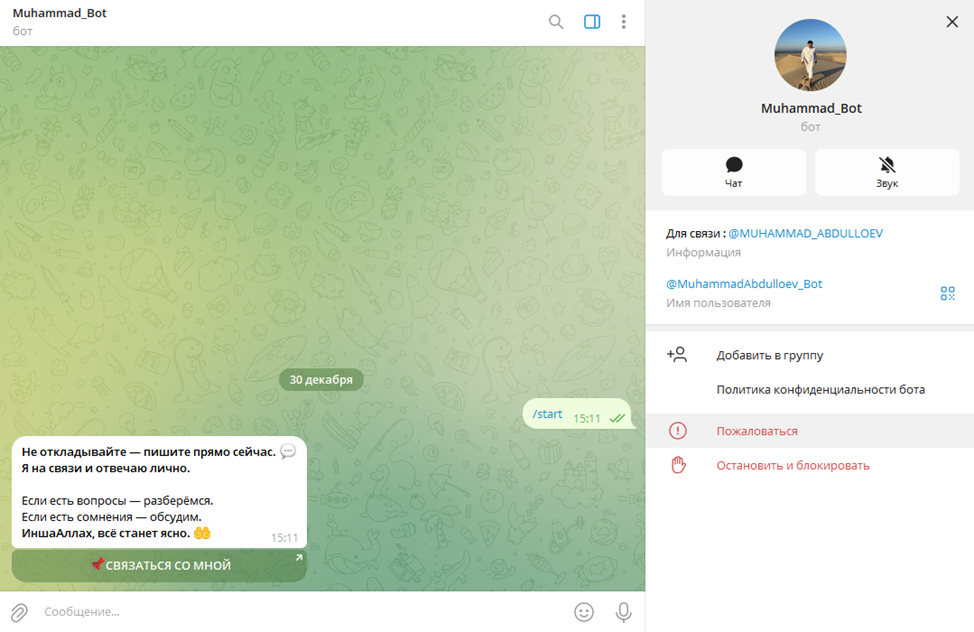Show the QR code for the username

pos(947,293)
